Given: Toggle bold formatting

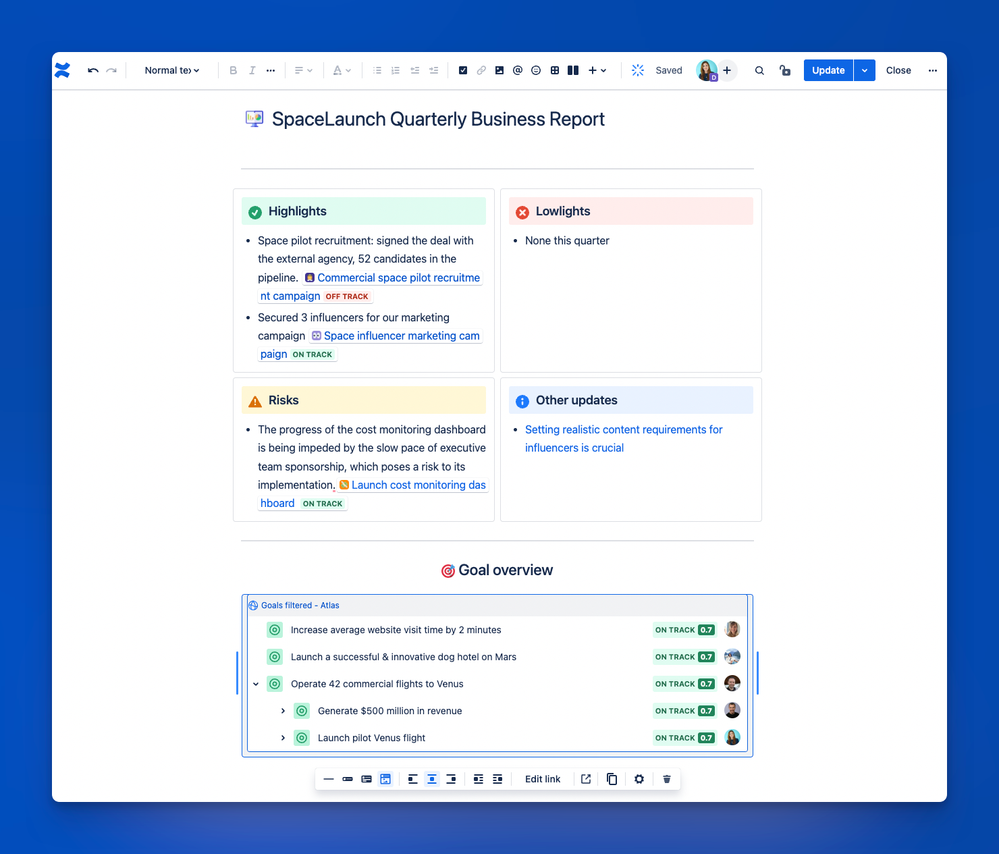Looking at the screenshot, I should [x=232, y=70].
